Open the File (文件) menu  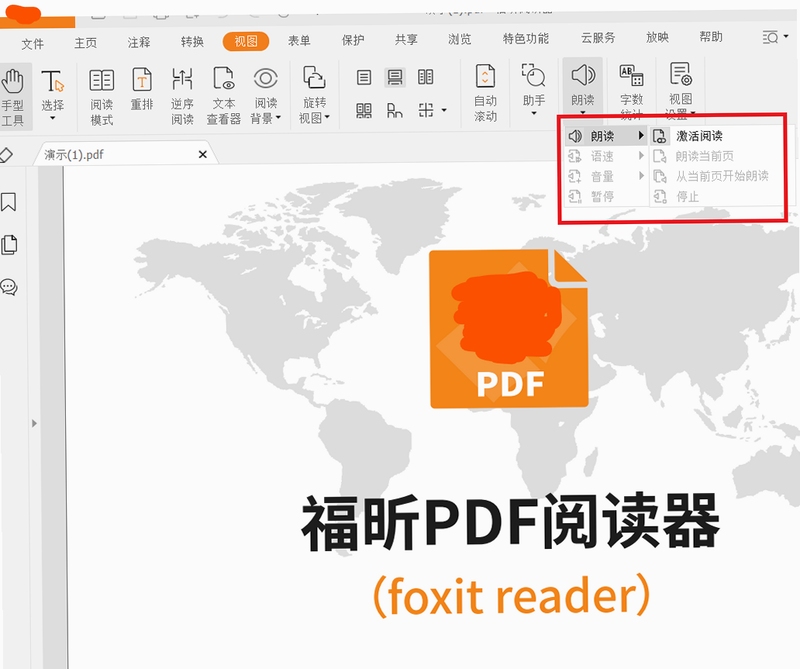pos(32,44)
